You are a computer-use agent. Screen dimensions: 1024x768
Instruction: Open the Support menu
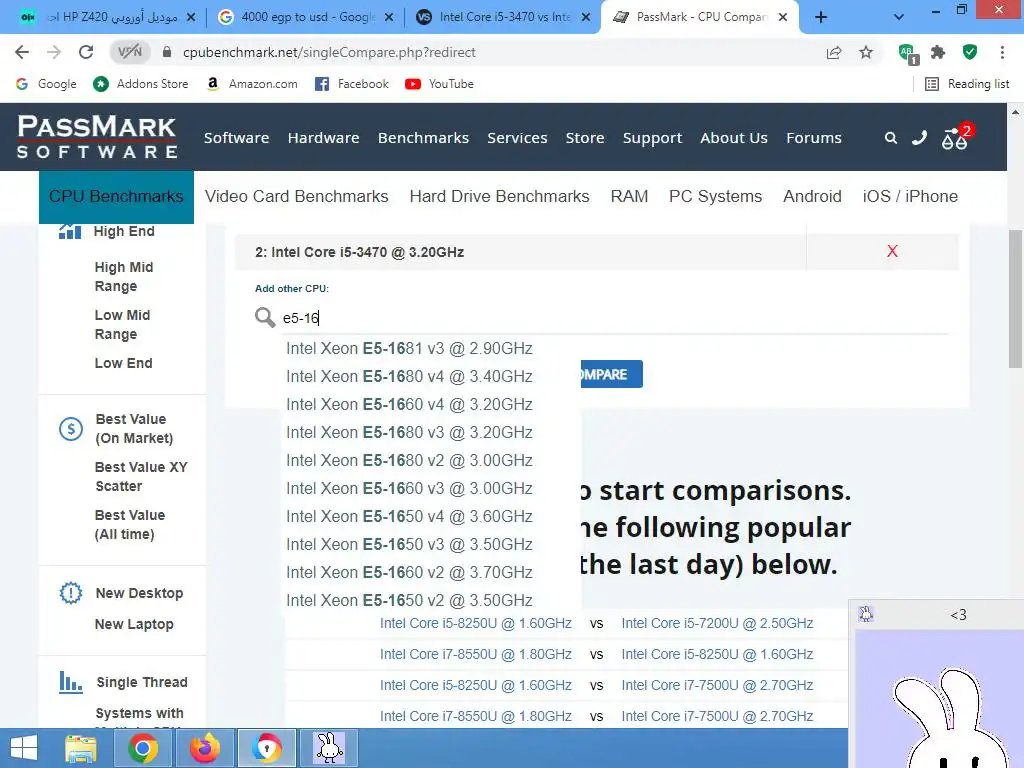652,138
